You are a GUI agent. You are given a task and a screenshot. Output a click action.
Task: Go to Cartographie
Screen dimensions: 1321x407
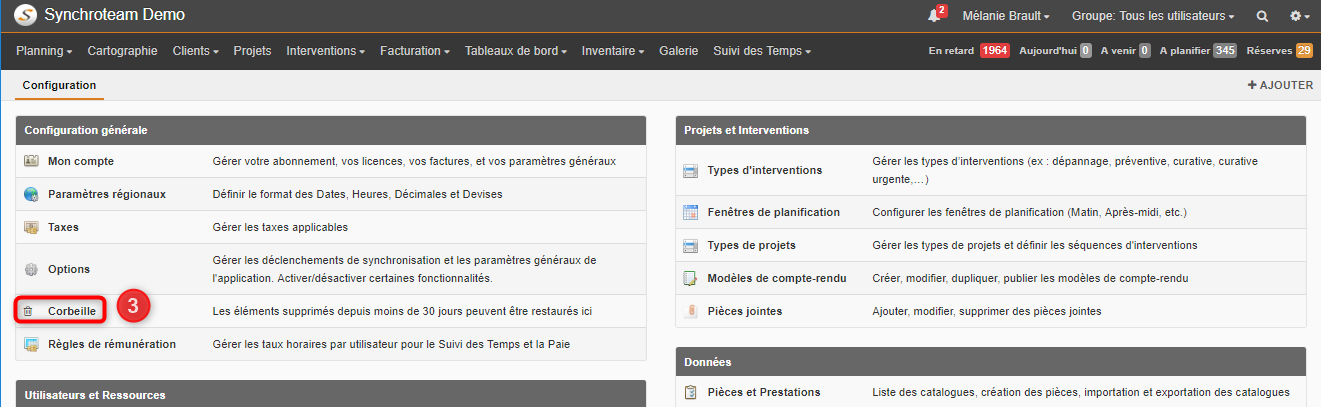122,50
